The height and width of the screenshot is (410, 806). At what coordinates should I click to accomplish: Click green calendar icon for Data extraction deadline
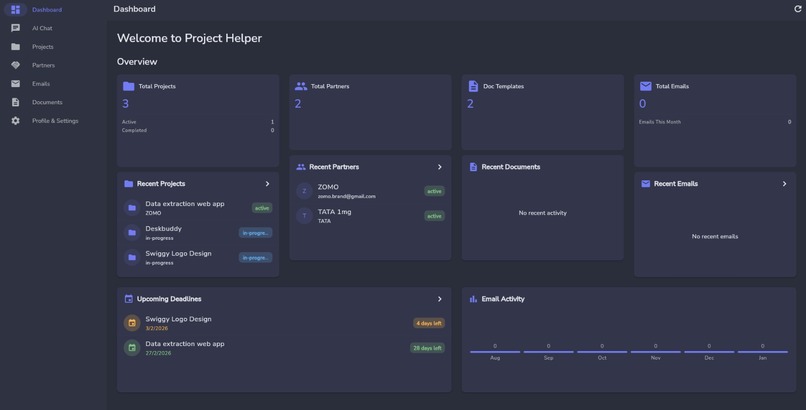click(132, 348)
